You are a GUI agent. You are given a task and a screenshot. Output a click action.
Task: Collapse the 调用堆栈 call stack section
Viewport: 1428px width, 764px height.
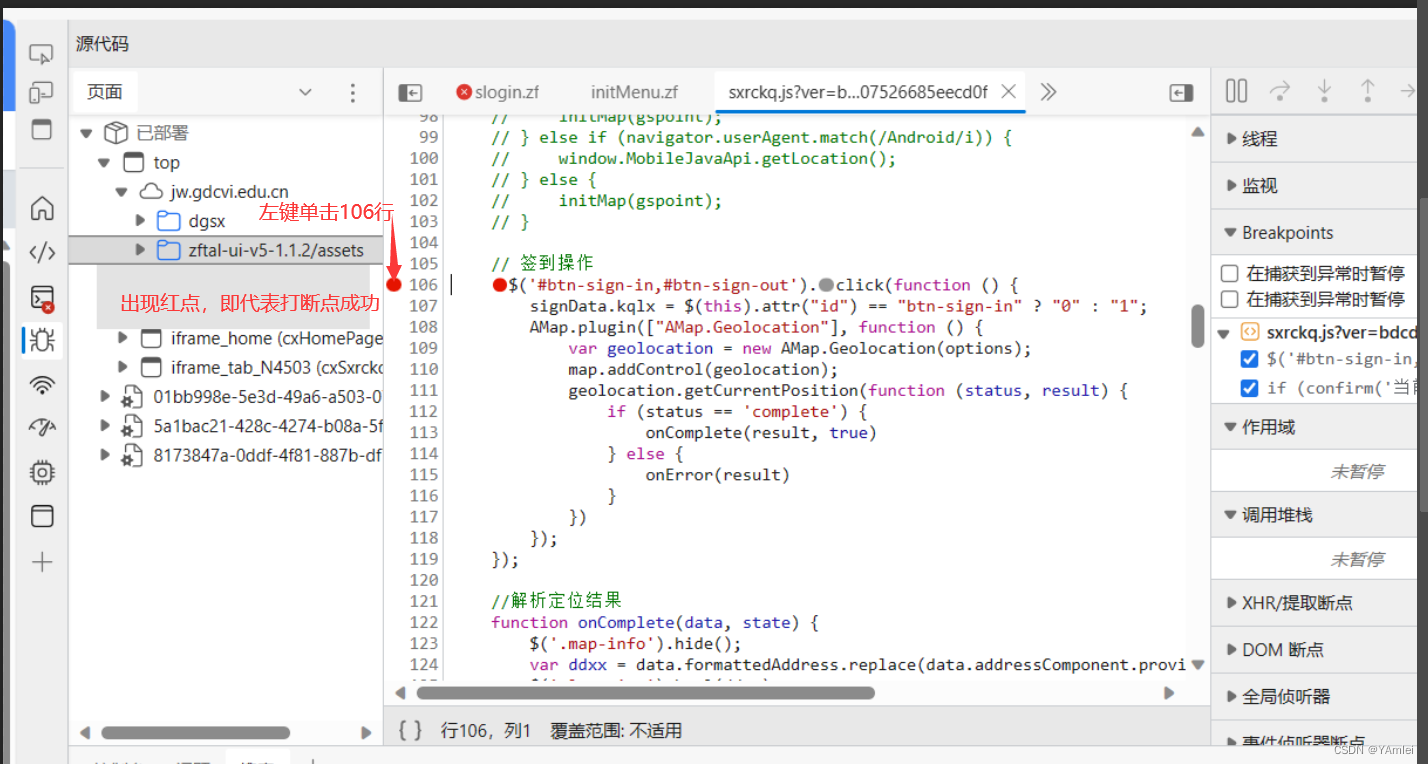[1231, 515]
